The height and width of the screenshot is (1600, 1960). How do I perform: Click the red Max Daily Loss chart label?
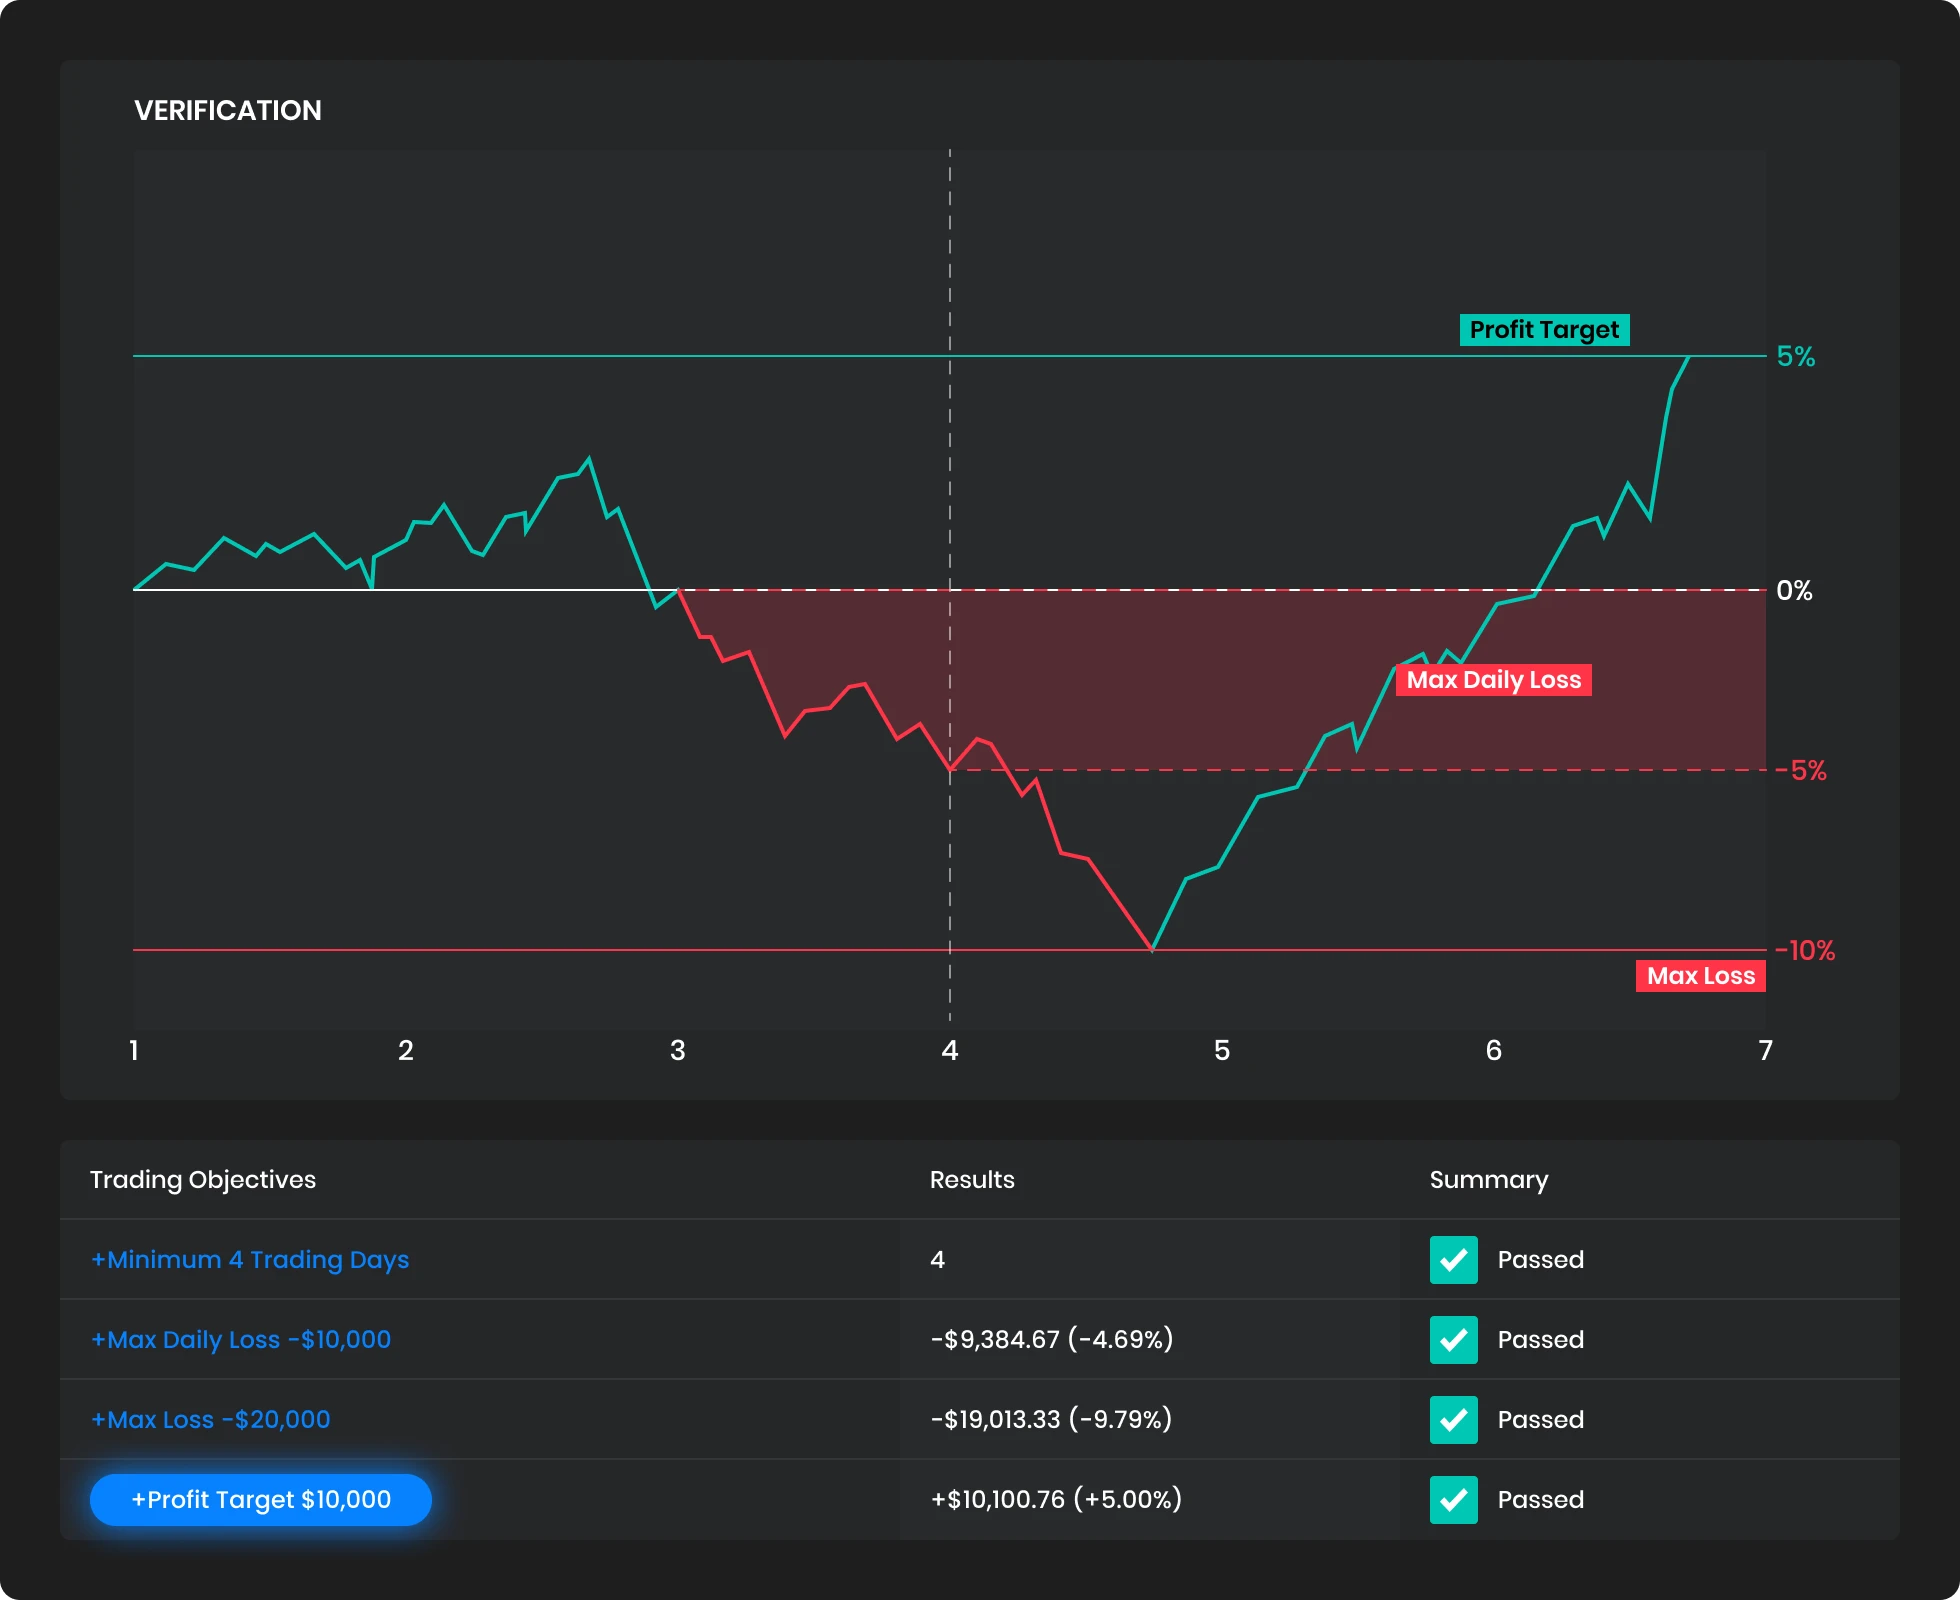(1493, 680)
